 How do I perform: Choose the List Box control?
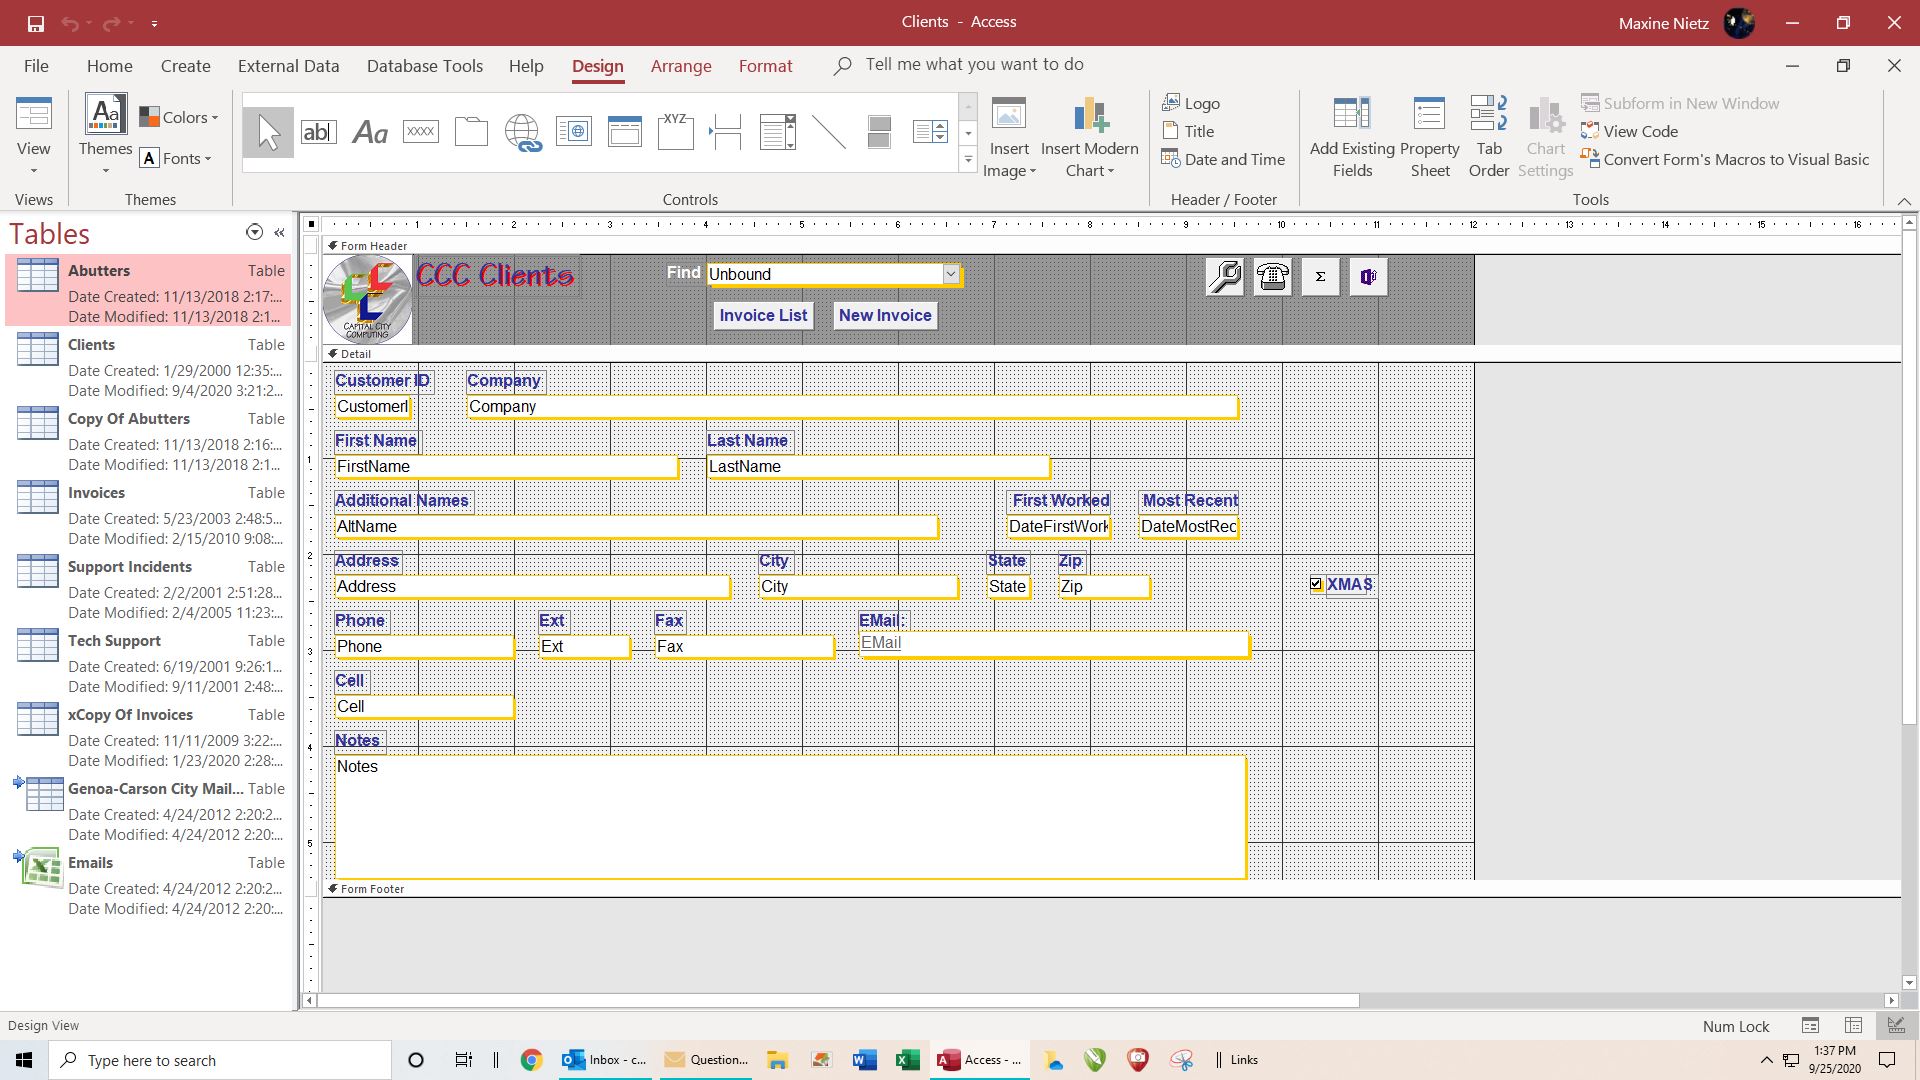[931, 132]
